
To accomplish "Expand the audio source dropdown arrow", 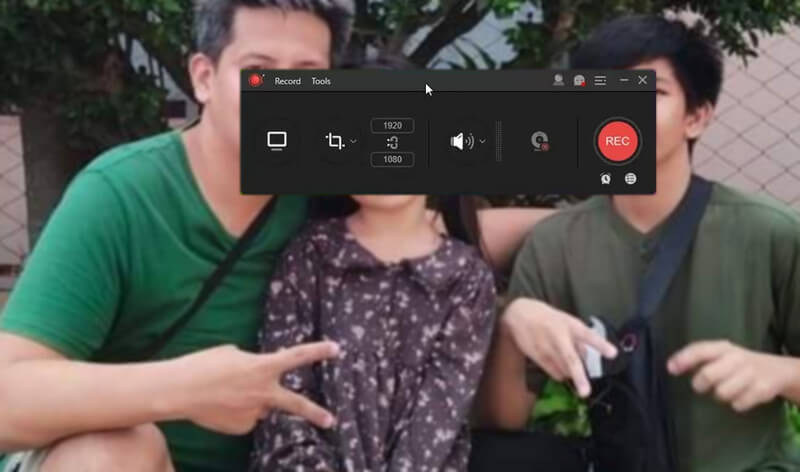I will click(482, 141).
